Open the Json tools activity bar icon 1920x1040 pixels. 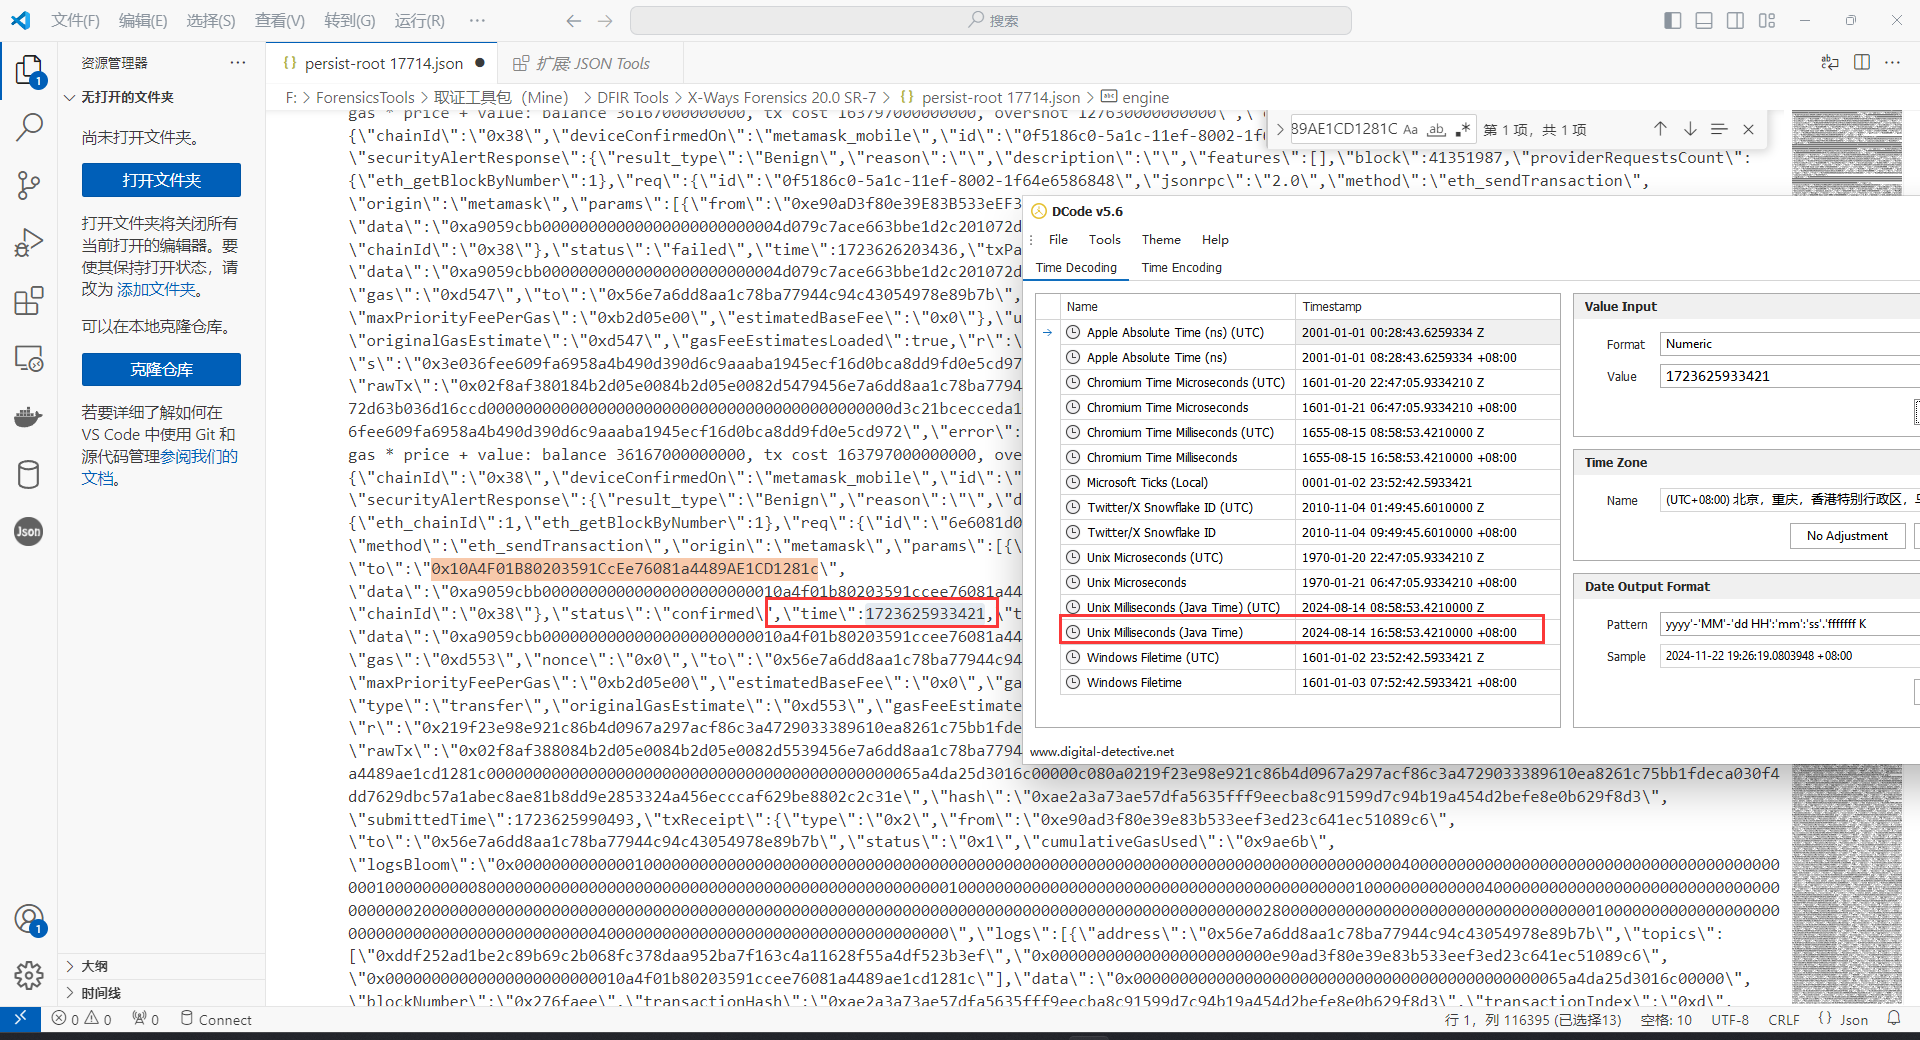click(x=29, y=532)
